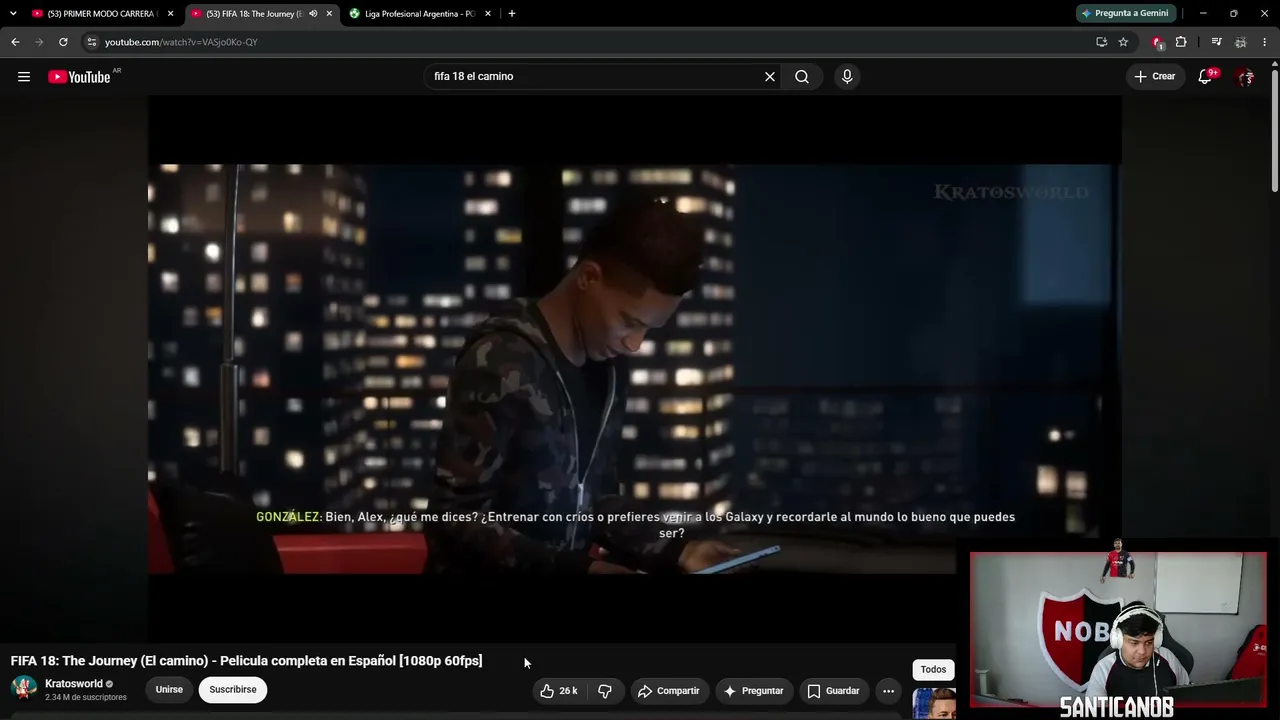The width and height of the screenshot is (1280, 720).
Task: Open more actions three-dot menu
Action: coord(888,691)
